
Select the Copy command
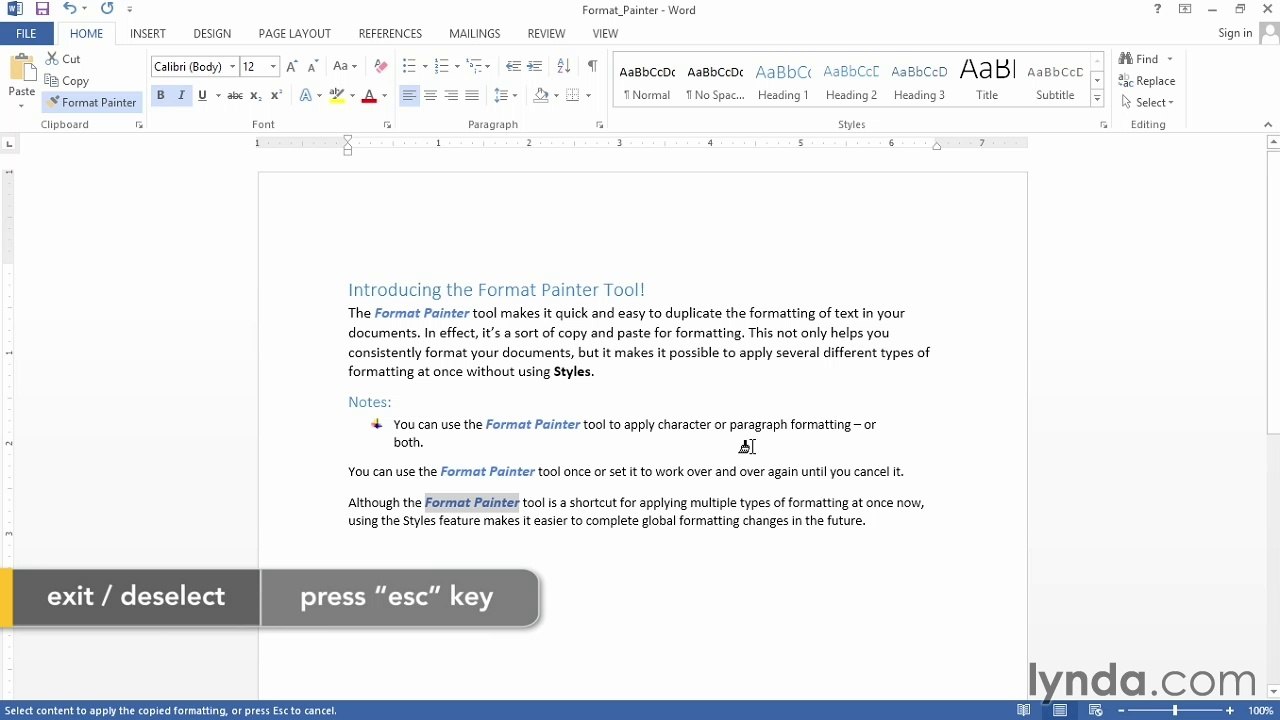66,81
